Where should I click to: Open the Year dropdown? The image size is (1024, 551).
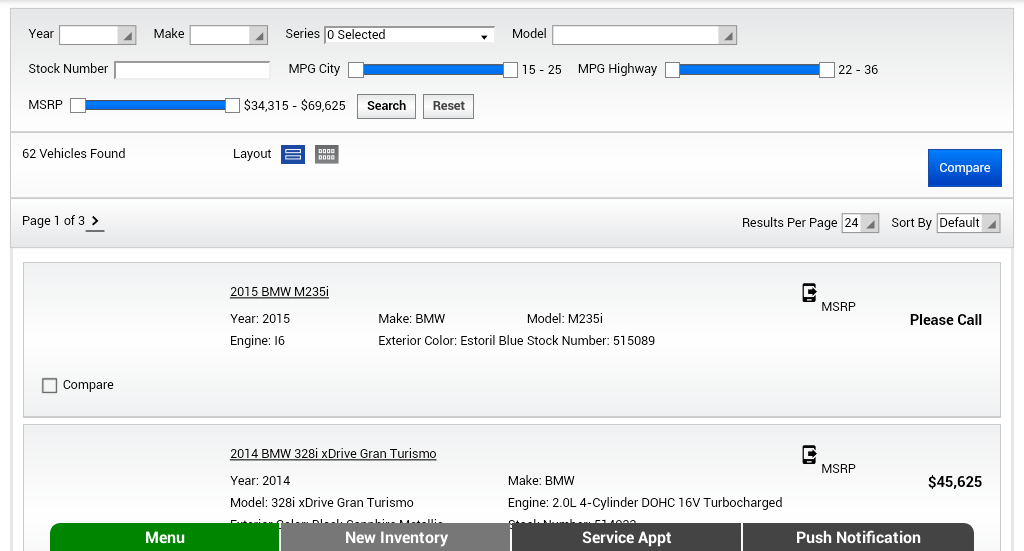click(x=97, y=35)
